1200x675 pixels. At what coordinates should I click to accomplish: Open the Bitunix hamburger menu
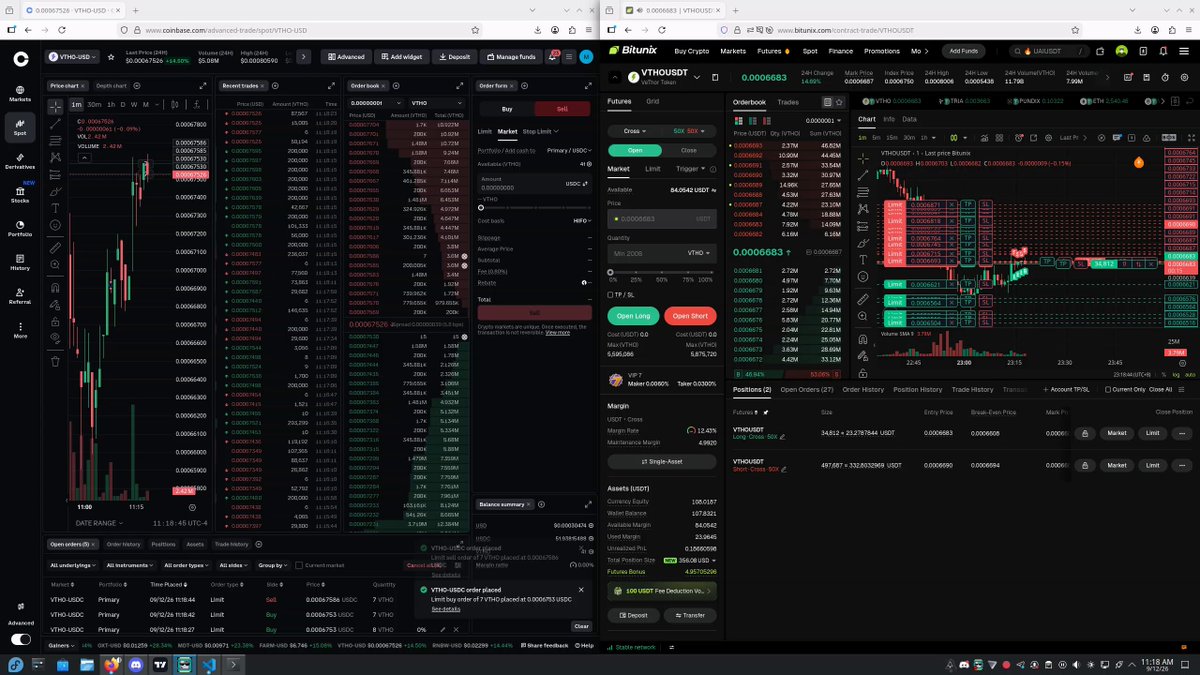pyautogui.click(x=1183, y=51)
